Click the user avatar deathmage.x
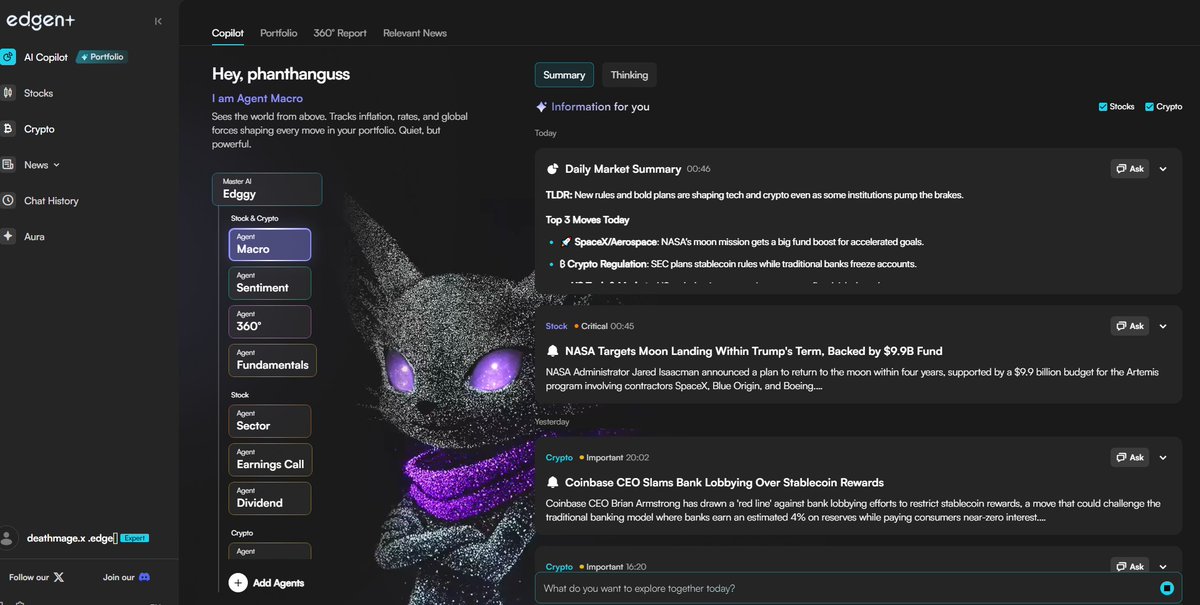This screenshot has height=605, width=1200. click(x=8, y=538)
